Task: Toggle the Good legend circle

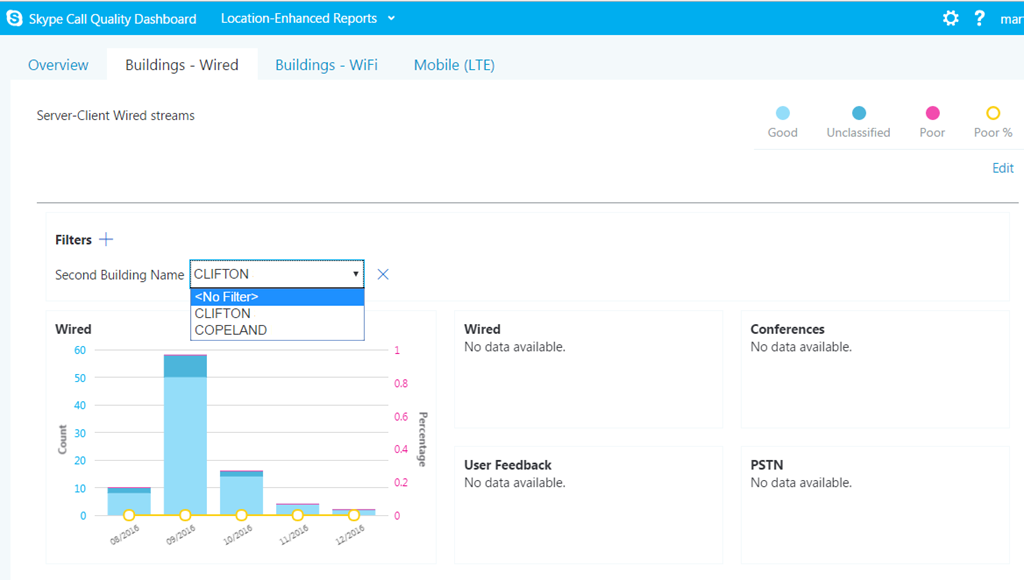Action: pos(782,113)
